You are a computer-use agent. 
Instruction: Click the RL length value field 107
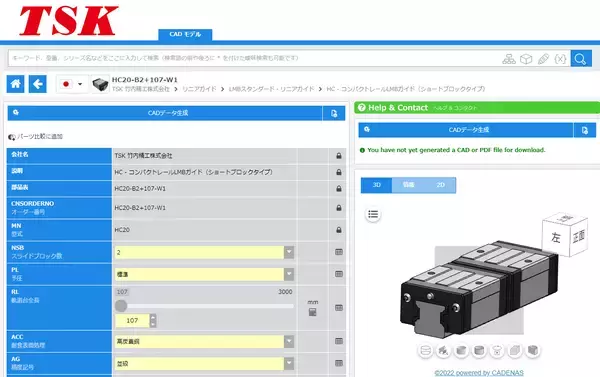(x=132, y=321)
